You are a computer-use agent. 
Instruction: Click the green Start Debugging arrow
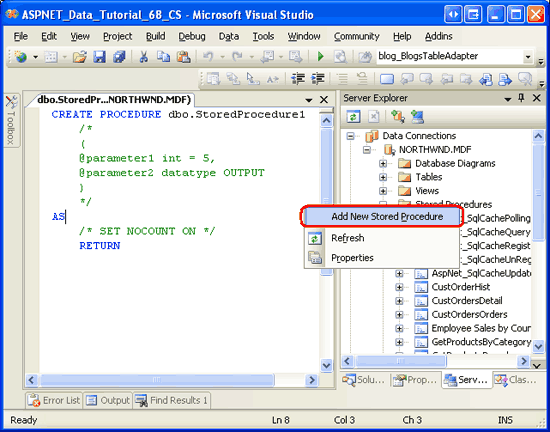click(x=321, y=56)
